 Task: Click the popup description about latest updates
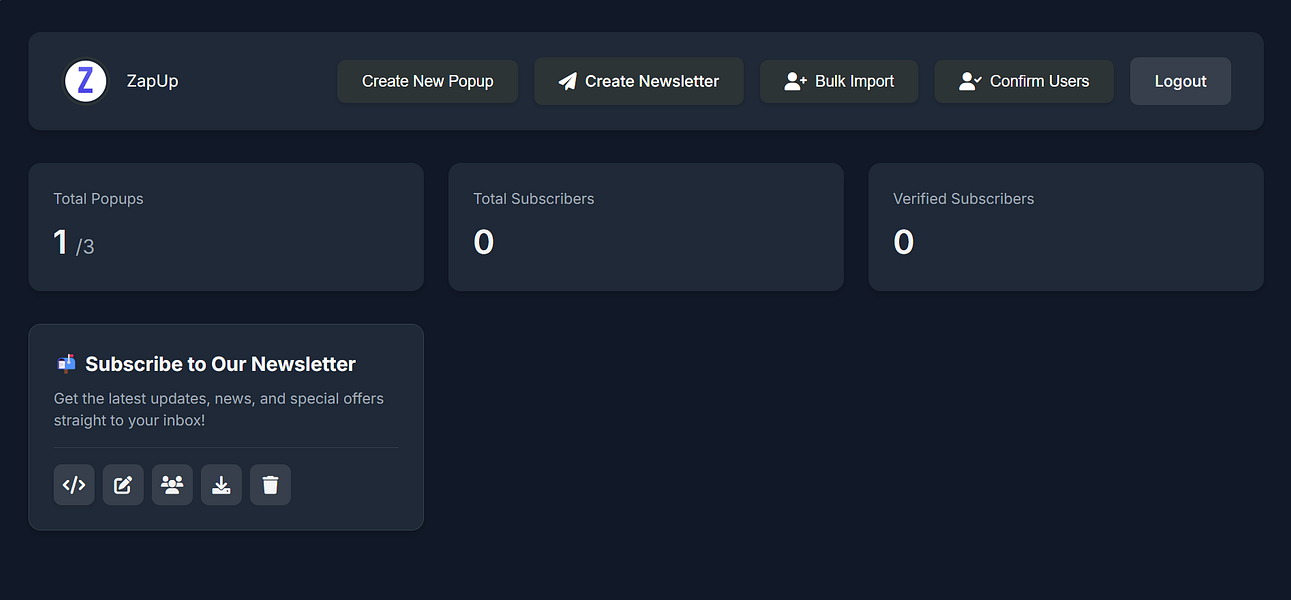(219, 409)
